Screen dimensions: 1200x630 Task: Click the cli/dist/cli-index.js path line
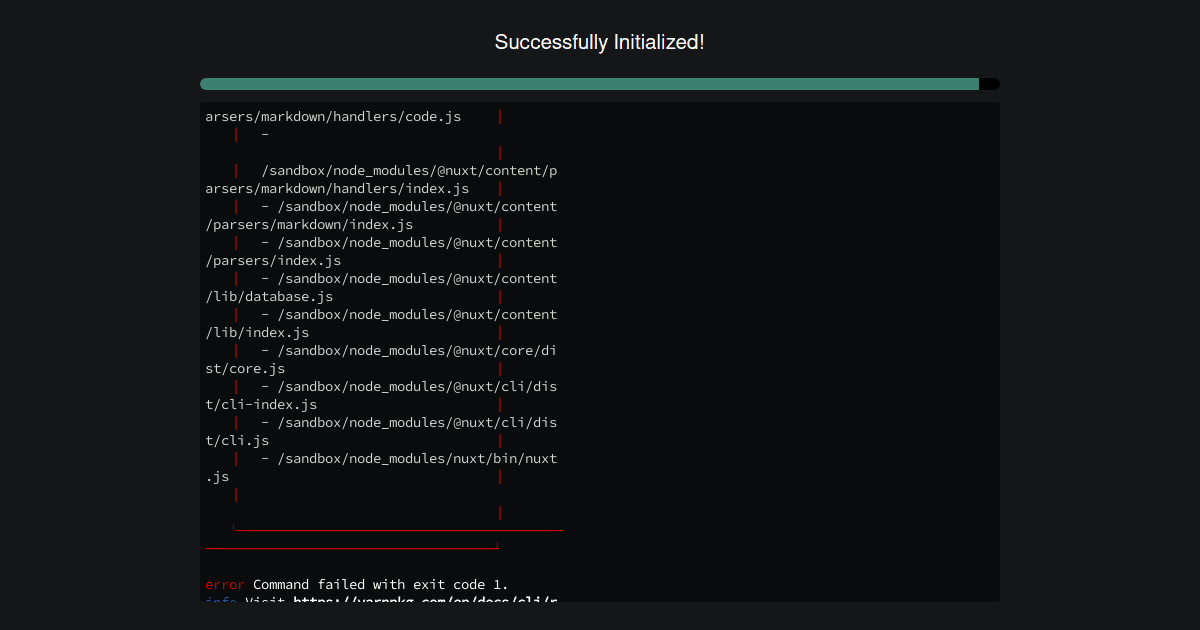tap(380, 395)
